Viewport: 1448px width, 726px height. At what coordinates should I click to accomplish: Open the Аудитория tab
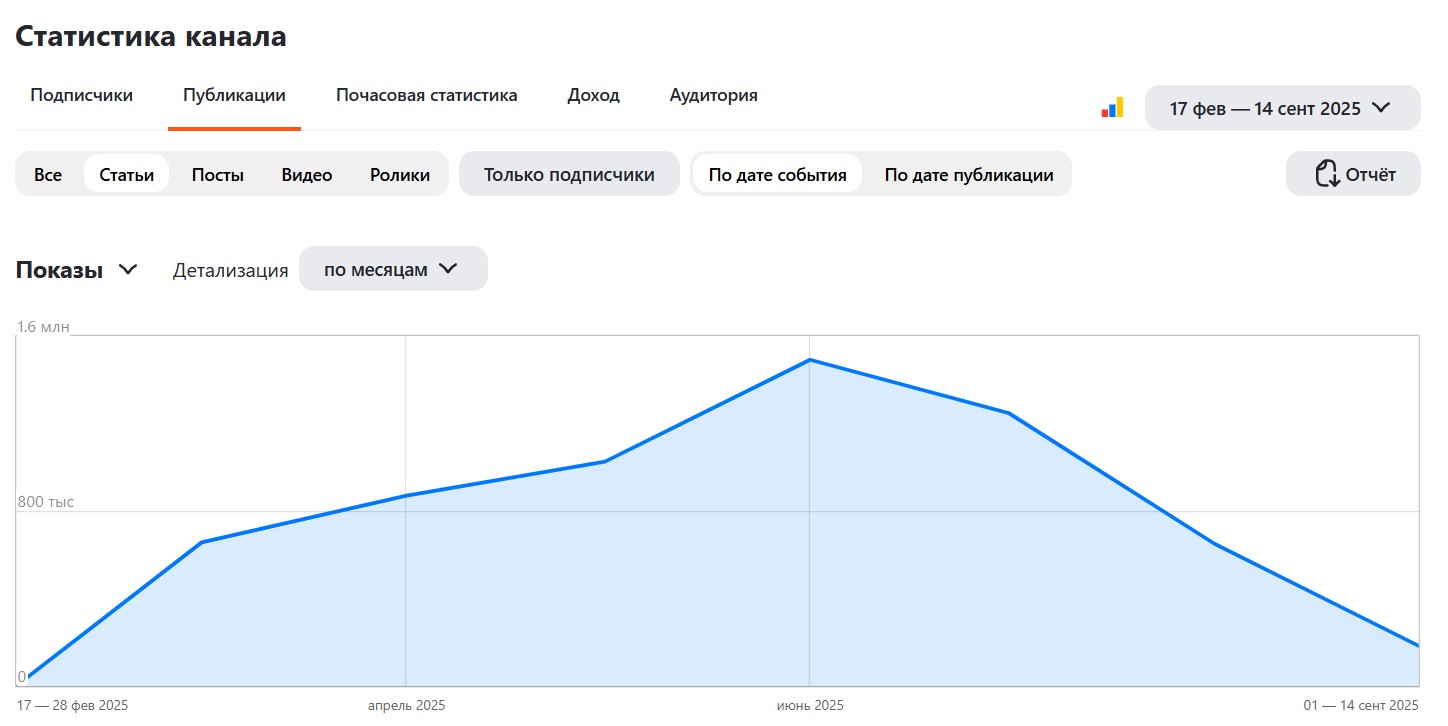713,96
